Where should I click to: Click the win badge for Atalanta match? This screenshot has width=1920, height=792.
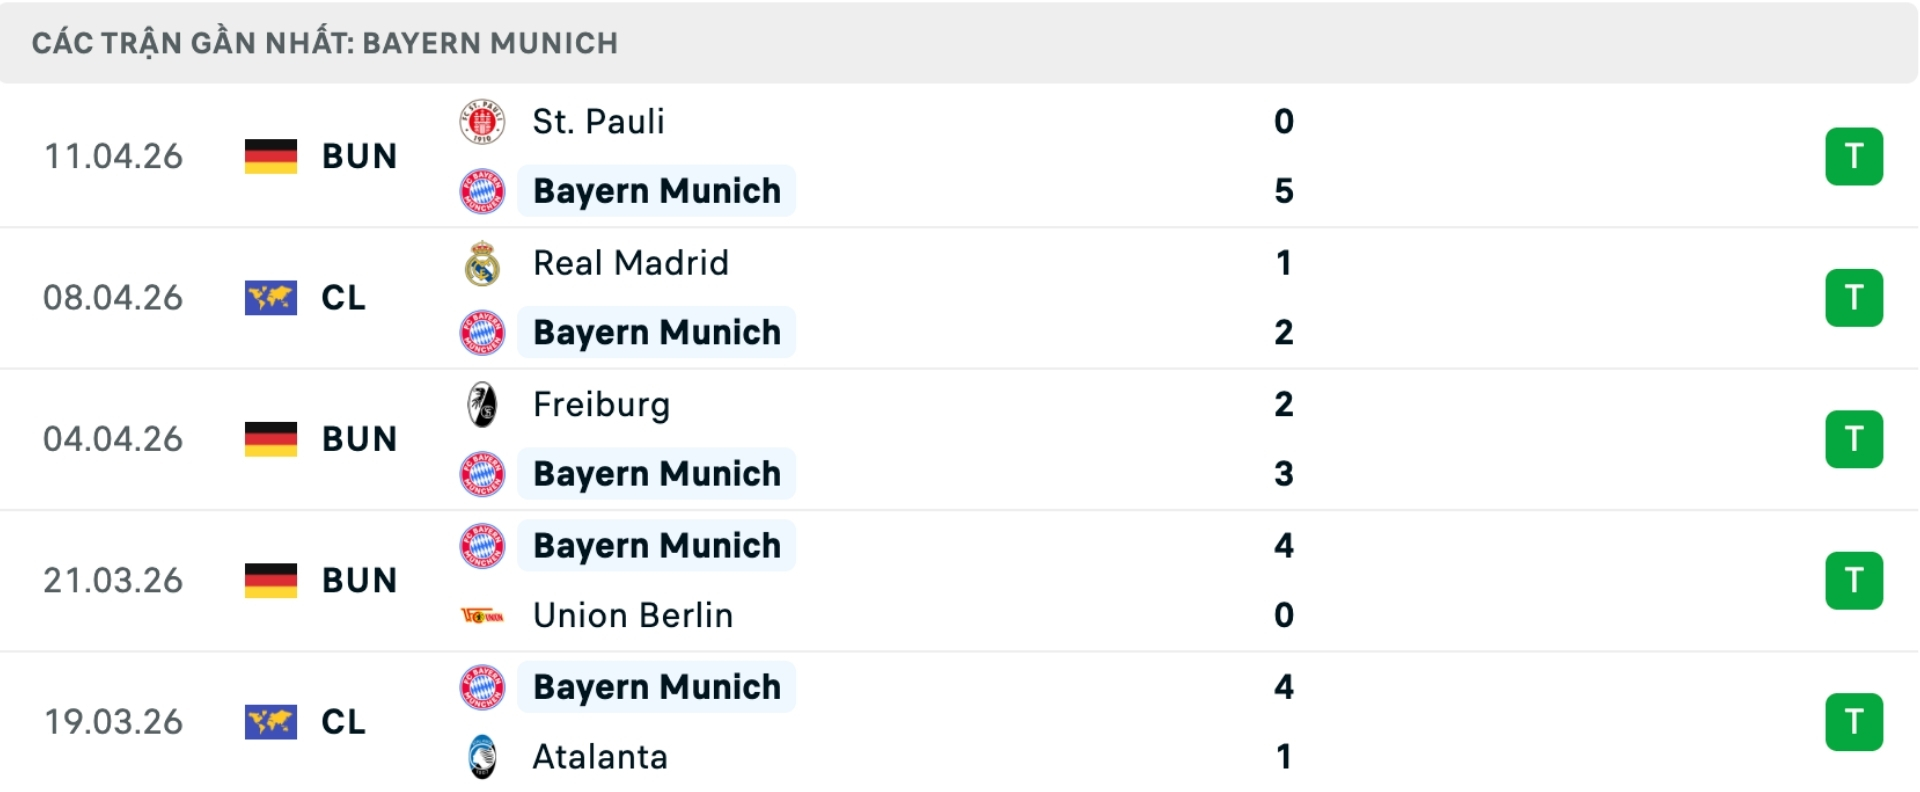click(1853, 722)
